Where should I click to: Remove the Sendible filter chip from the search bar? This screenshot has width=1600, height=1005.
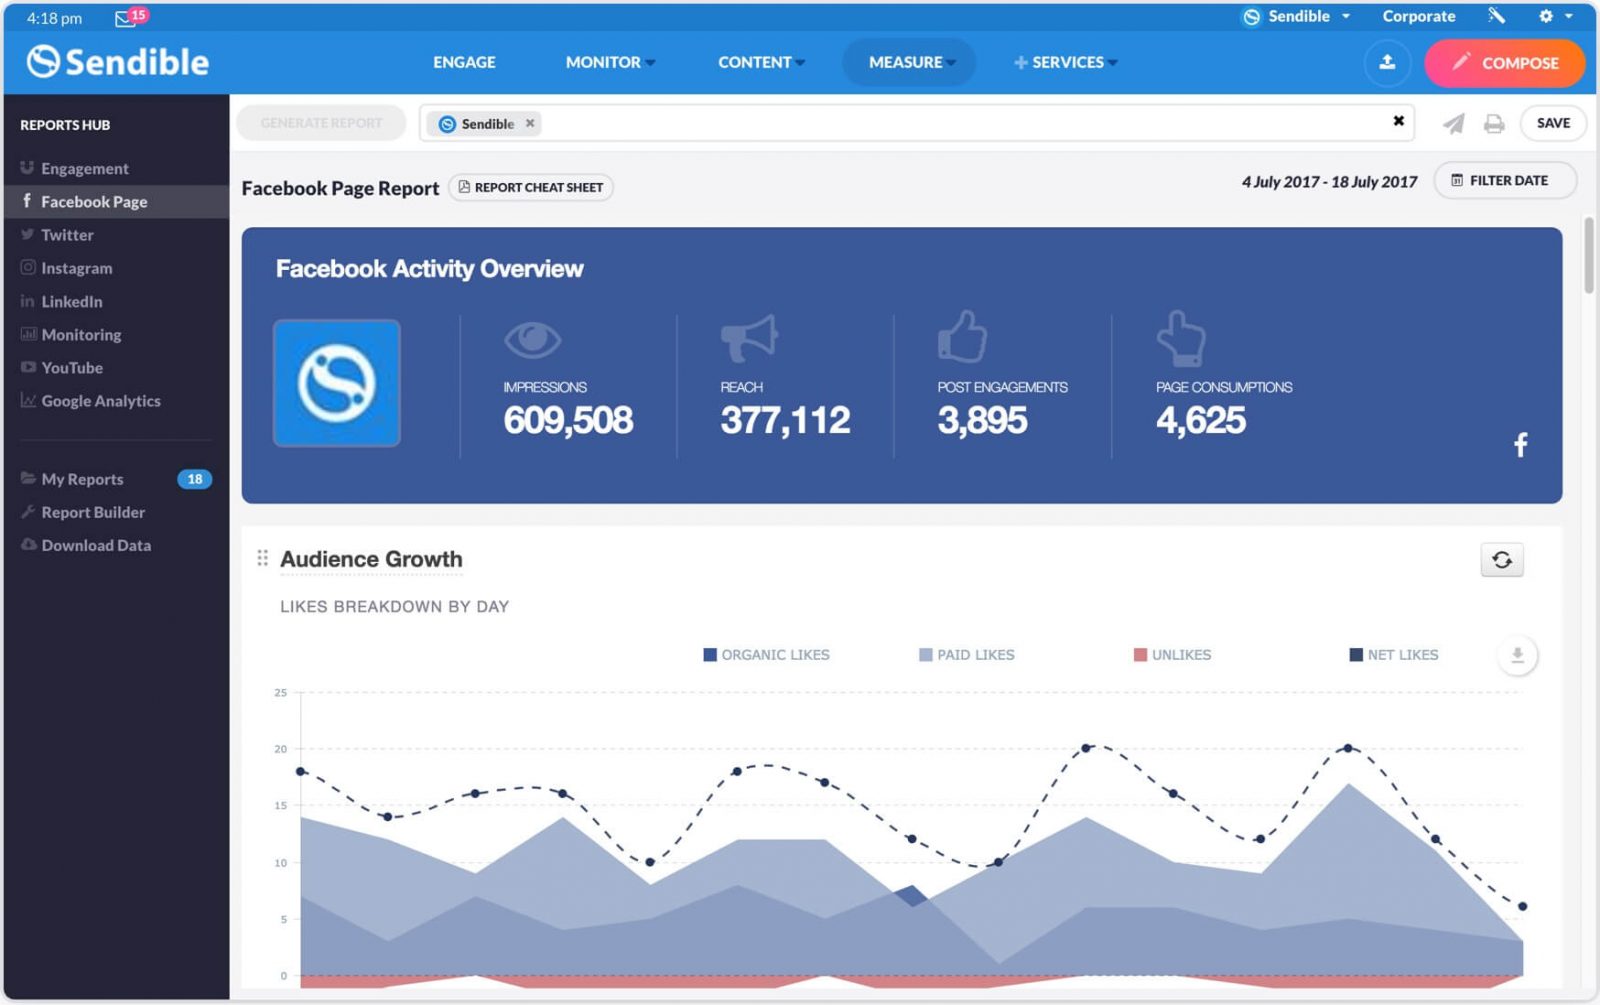[x=531, y=123]
